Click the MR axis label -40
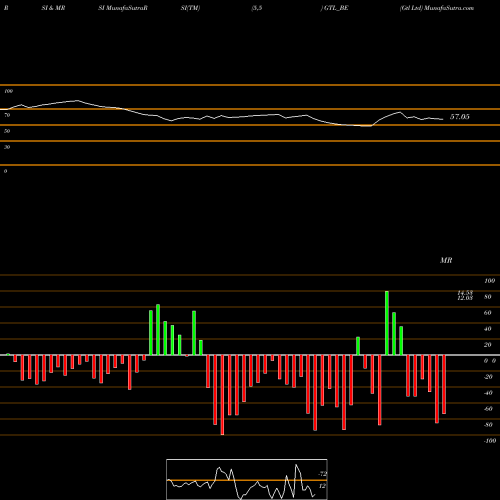 click(x=488, y=393)
